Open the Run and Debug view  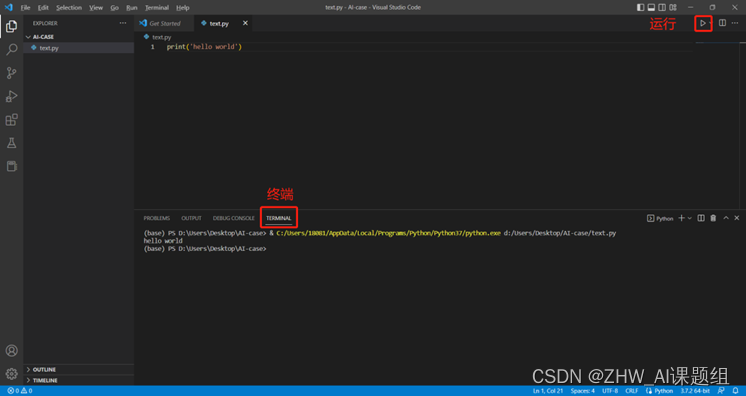click(11, 96)
